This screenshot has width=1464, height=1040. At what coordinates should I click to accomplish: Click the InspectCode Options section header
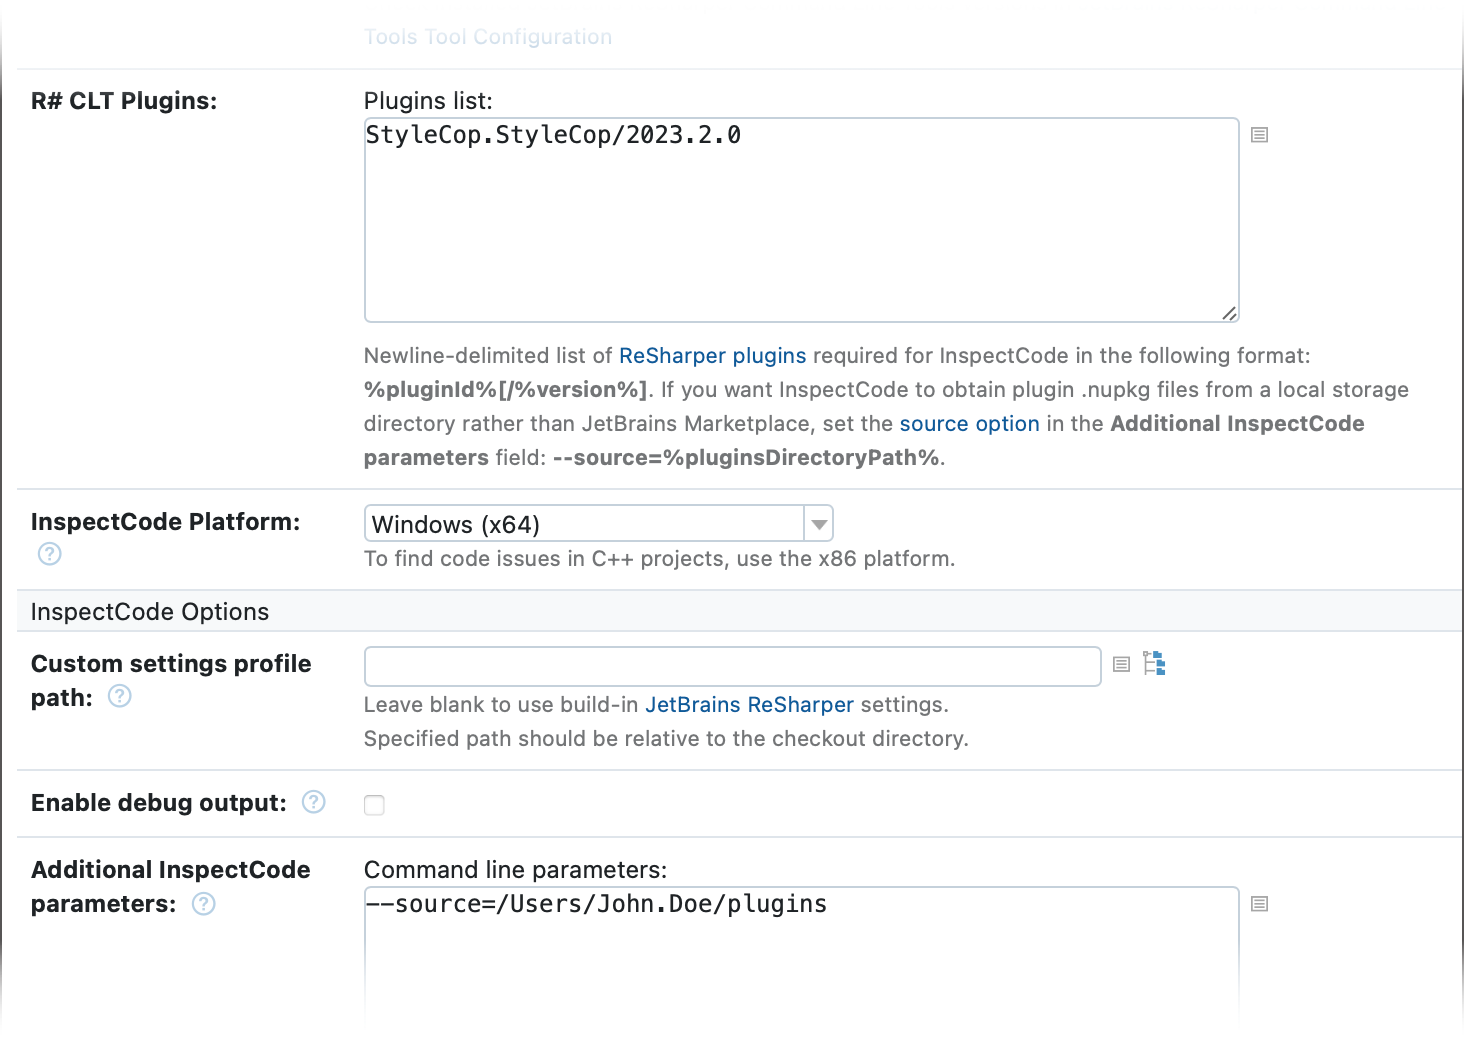coord(149,611)
